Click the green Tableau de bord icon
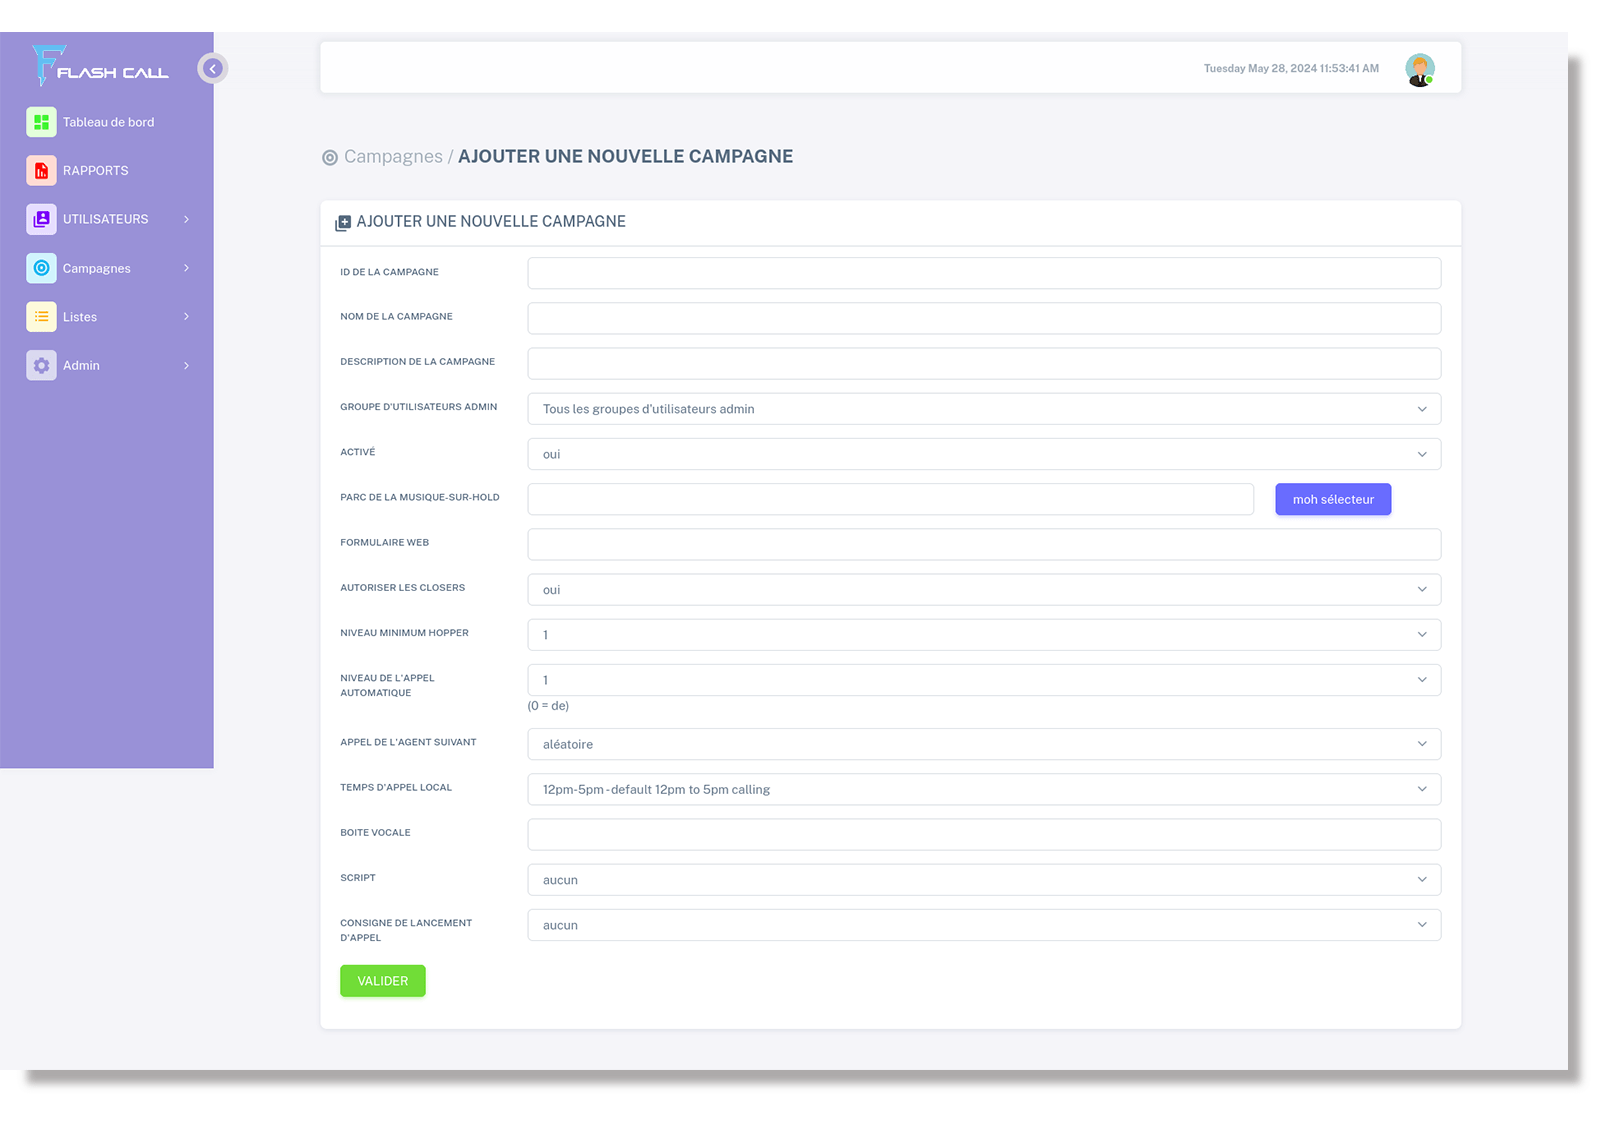This screenshot has width=1600, height=1123. coord(41,122)
